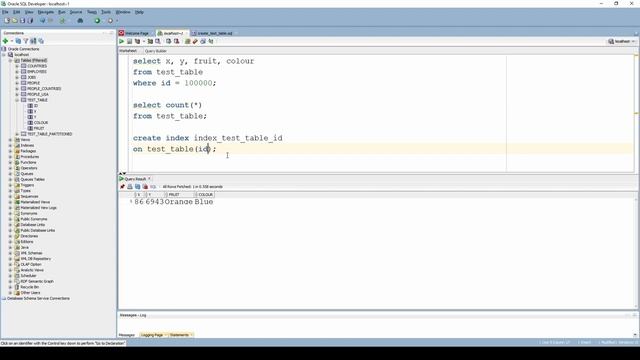Expand the Indexes node
The height and width of the screenshot is (360, 640).
(x=10, y=145)
